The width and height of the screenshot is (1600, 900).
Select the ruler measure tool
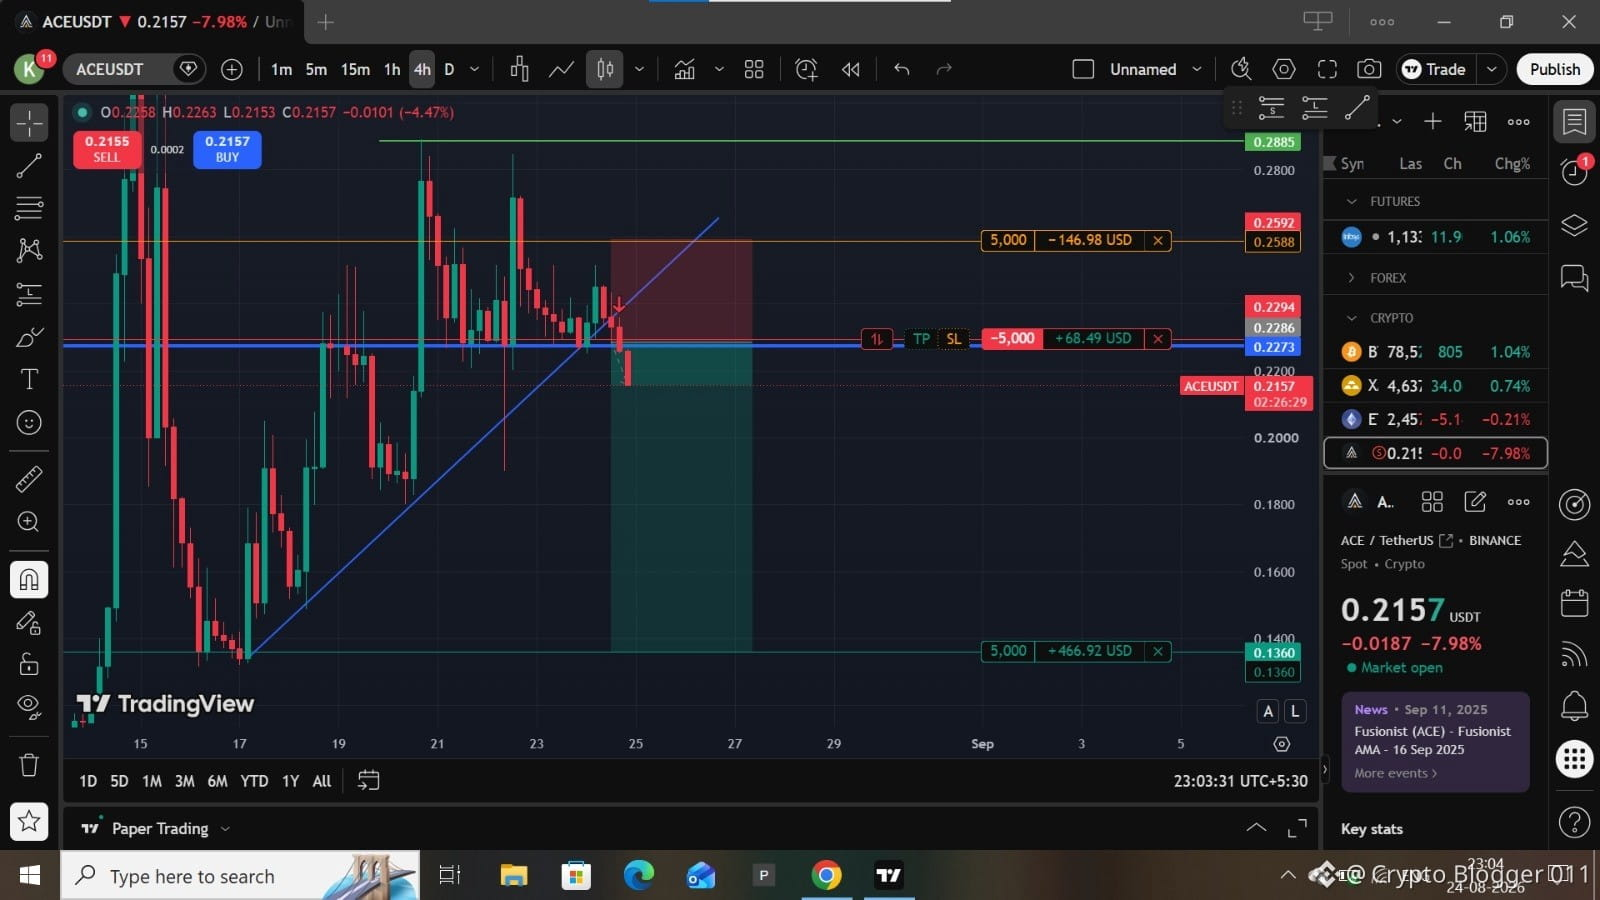point(29,479)
